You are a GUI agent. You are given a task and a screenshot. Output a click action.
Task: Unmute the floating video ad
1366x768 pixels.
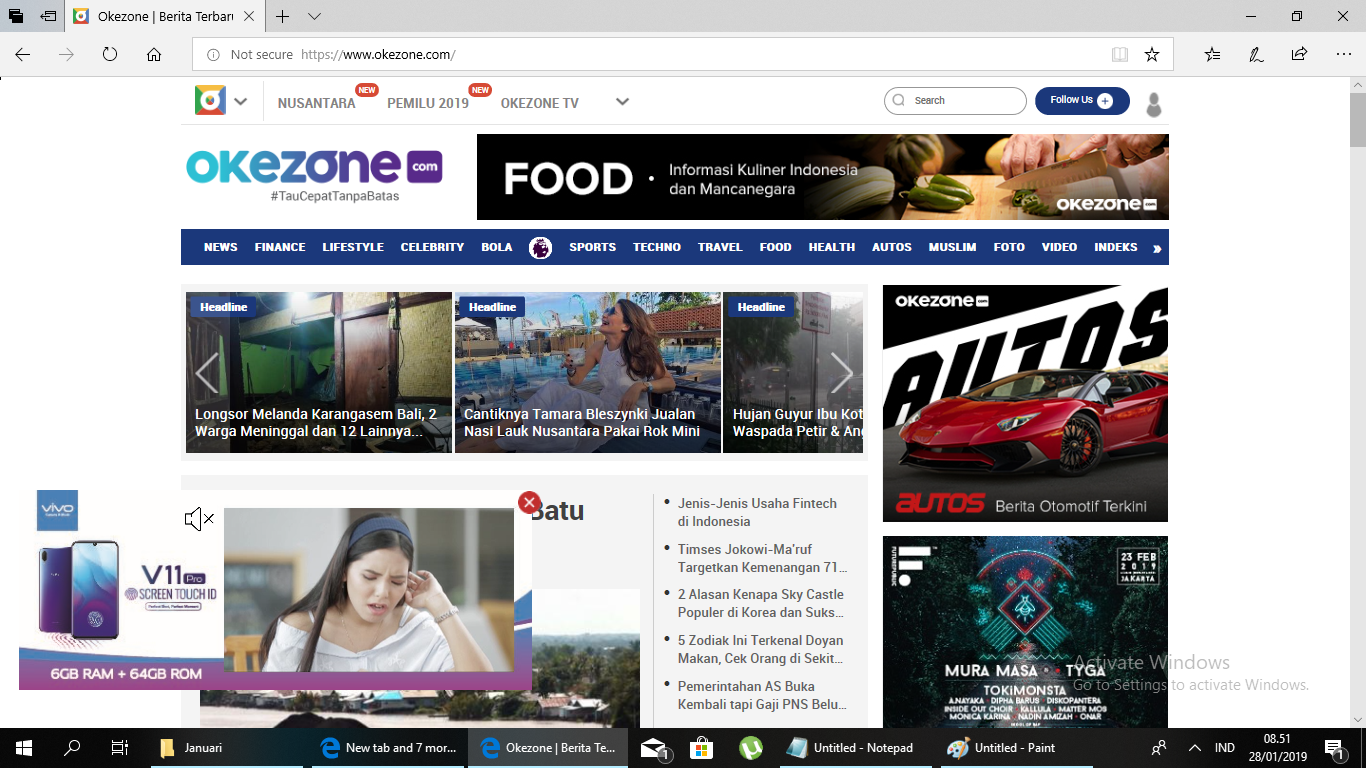(199, 519)
